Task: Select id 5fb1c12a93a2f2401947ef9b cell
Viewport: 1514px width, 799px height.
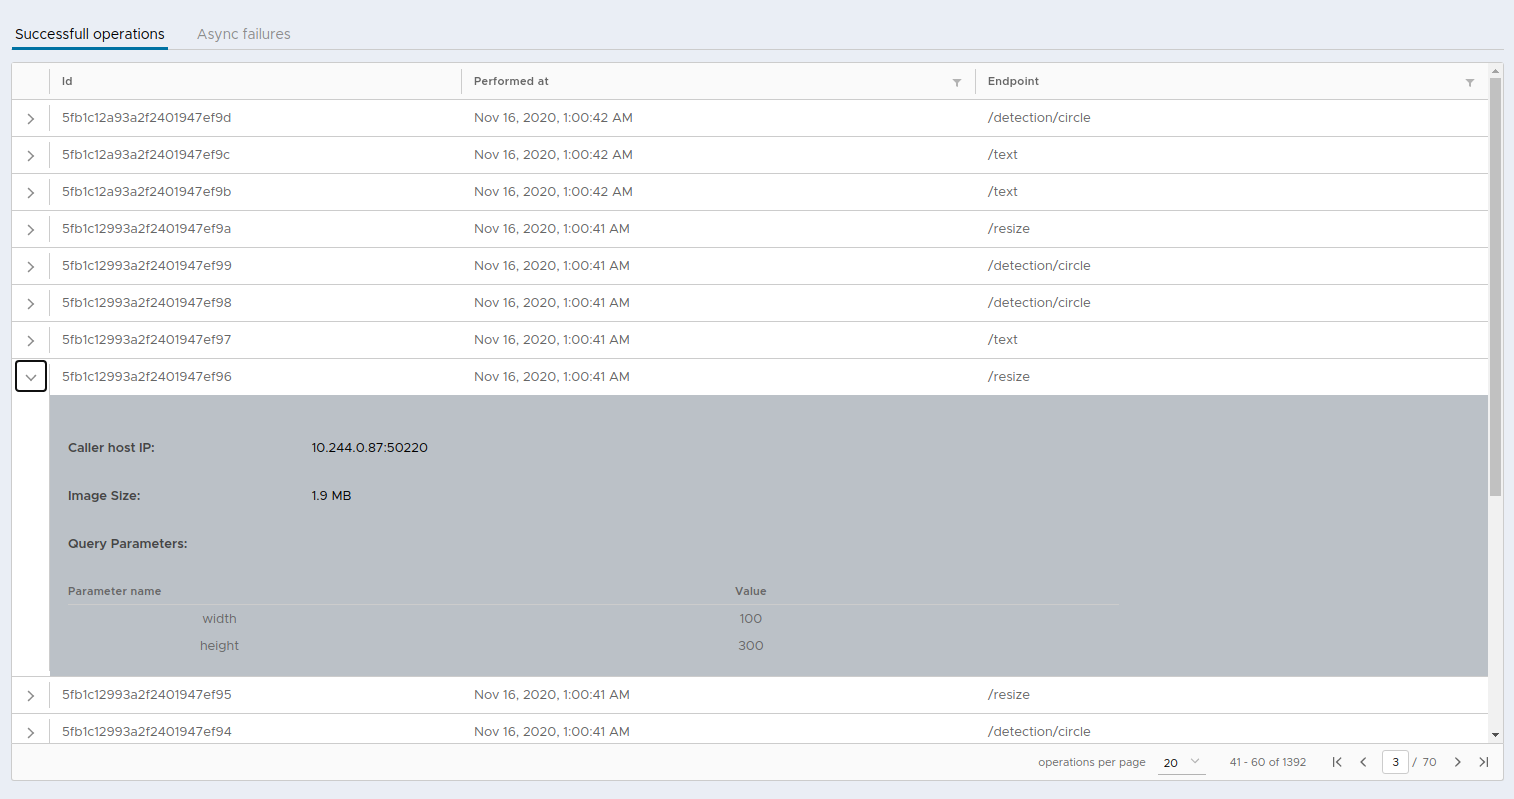Action: pos(146,192)
